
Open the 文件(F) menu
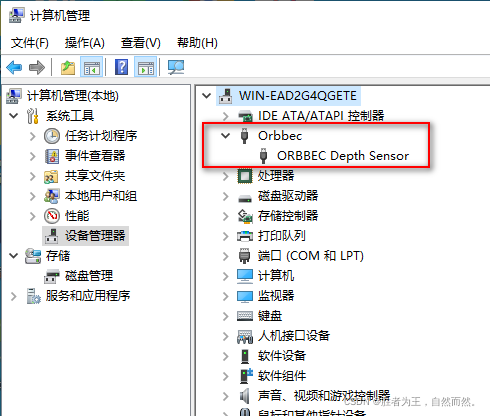click(30, 43)
